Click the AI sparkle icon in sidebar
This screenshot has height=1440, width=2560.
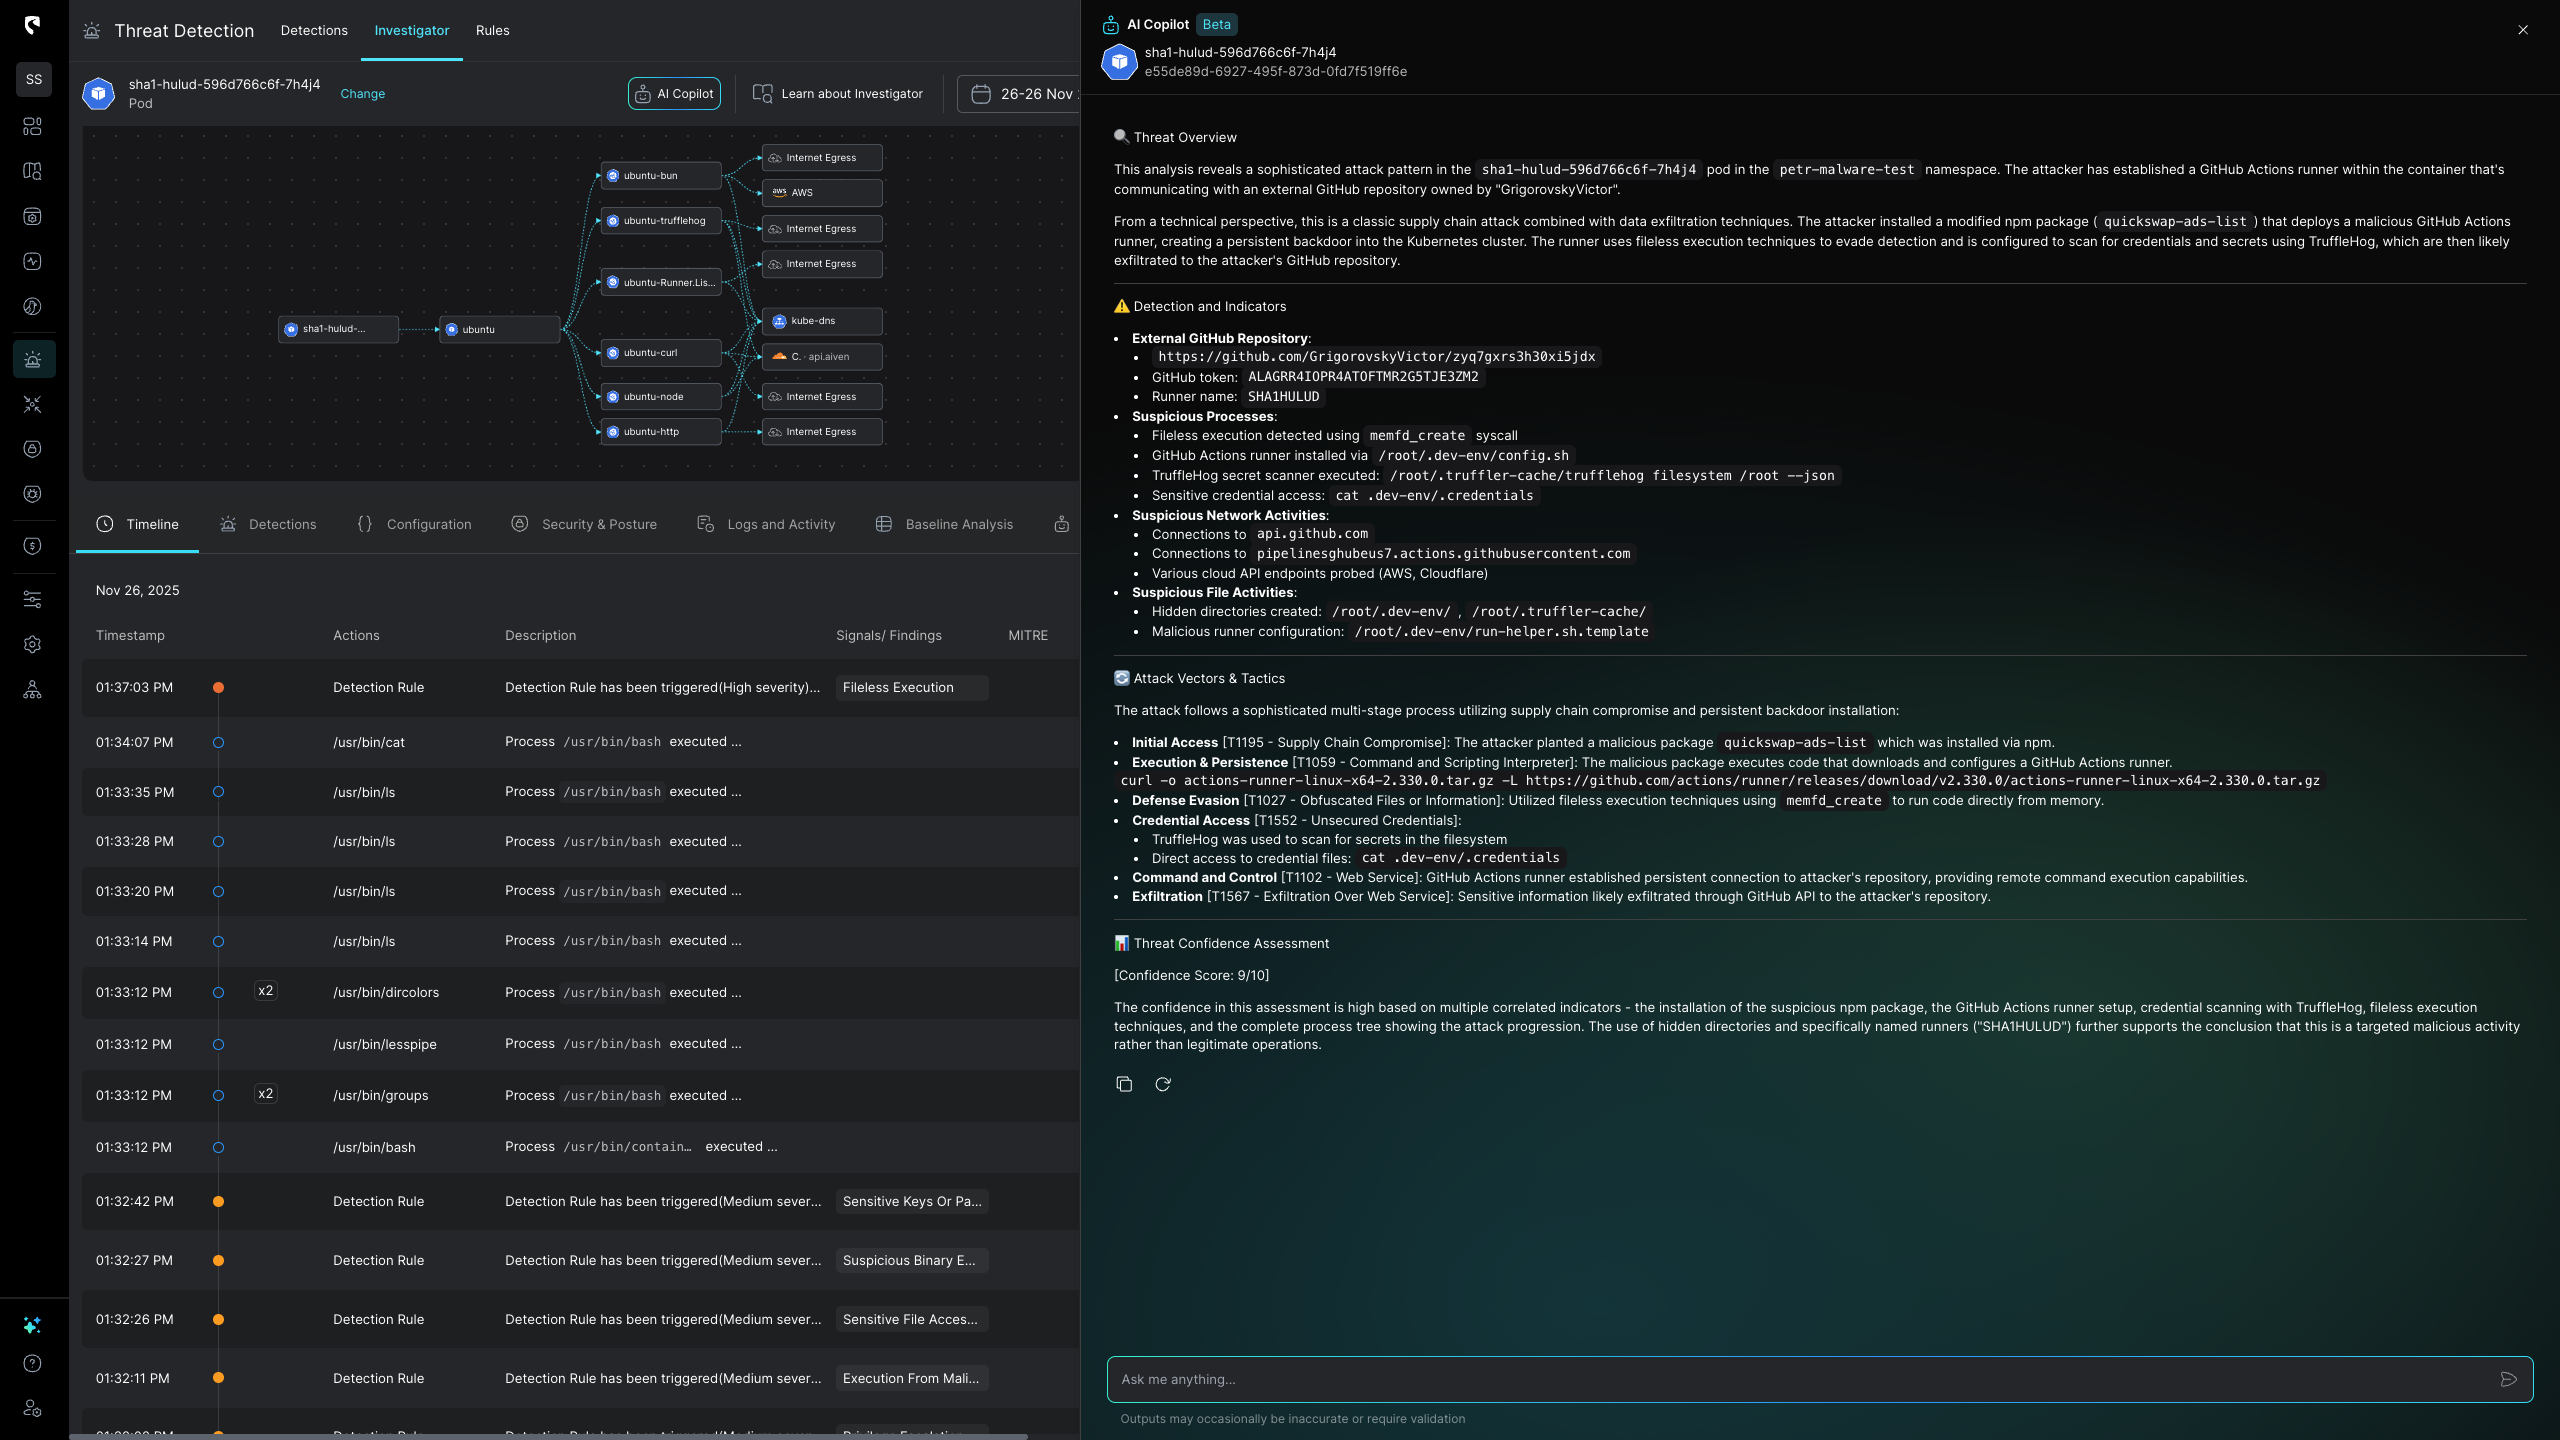[32, 1325]
